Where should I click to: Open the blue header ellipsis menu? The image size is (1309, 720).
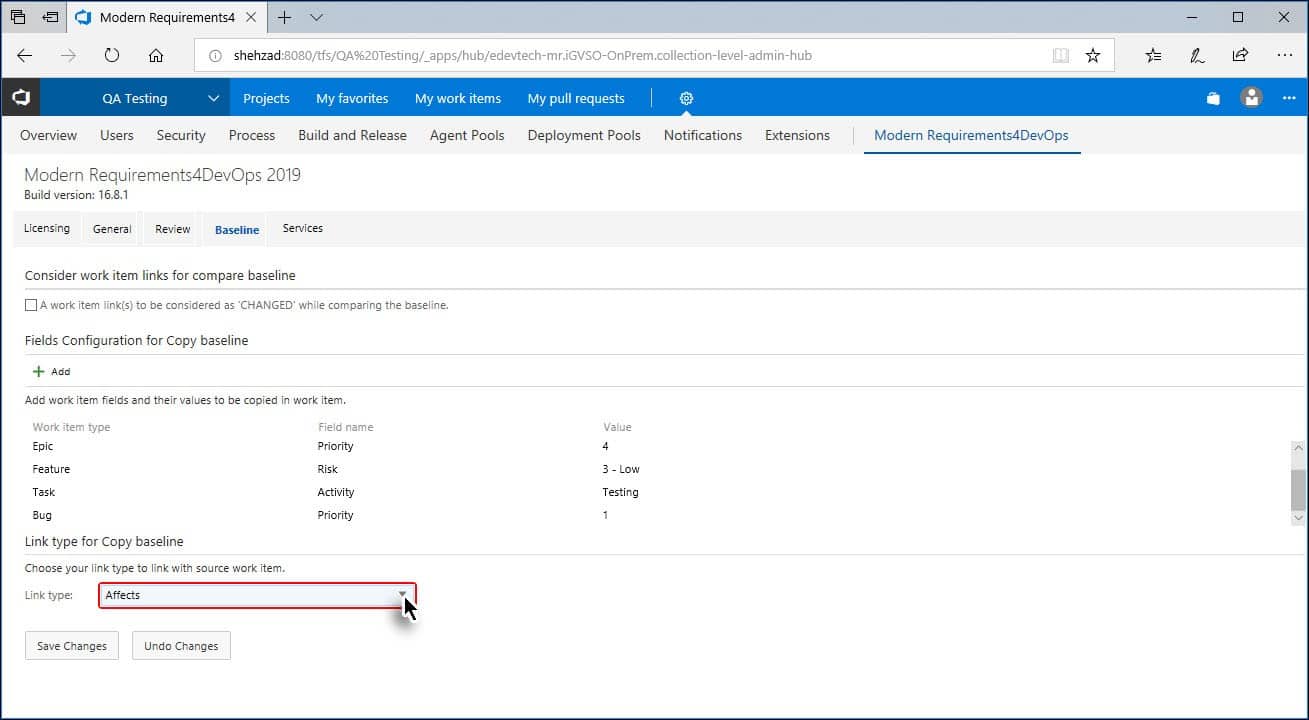coord(1289,98)
